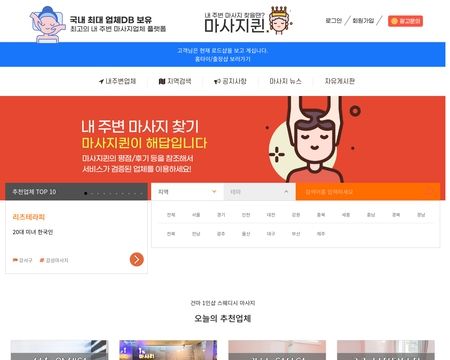
Task: Open the fourth recommended shop thumbnail
Action: pos(386,350)
